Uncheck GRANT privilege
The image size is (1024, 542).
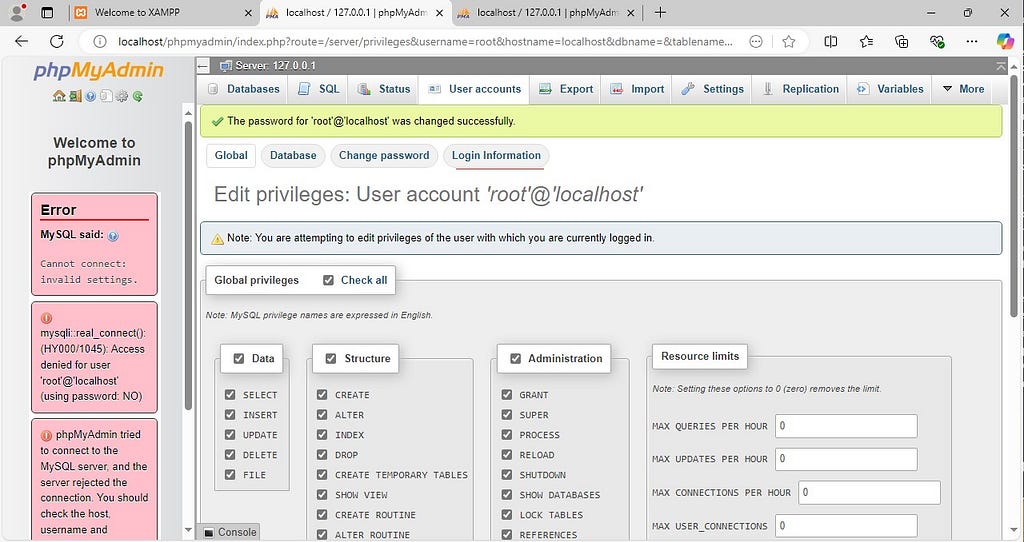[x=507, y=394]
